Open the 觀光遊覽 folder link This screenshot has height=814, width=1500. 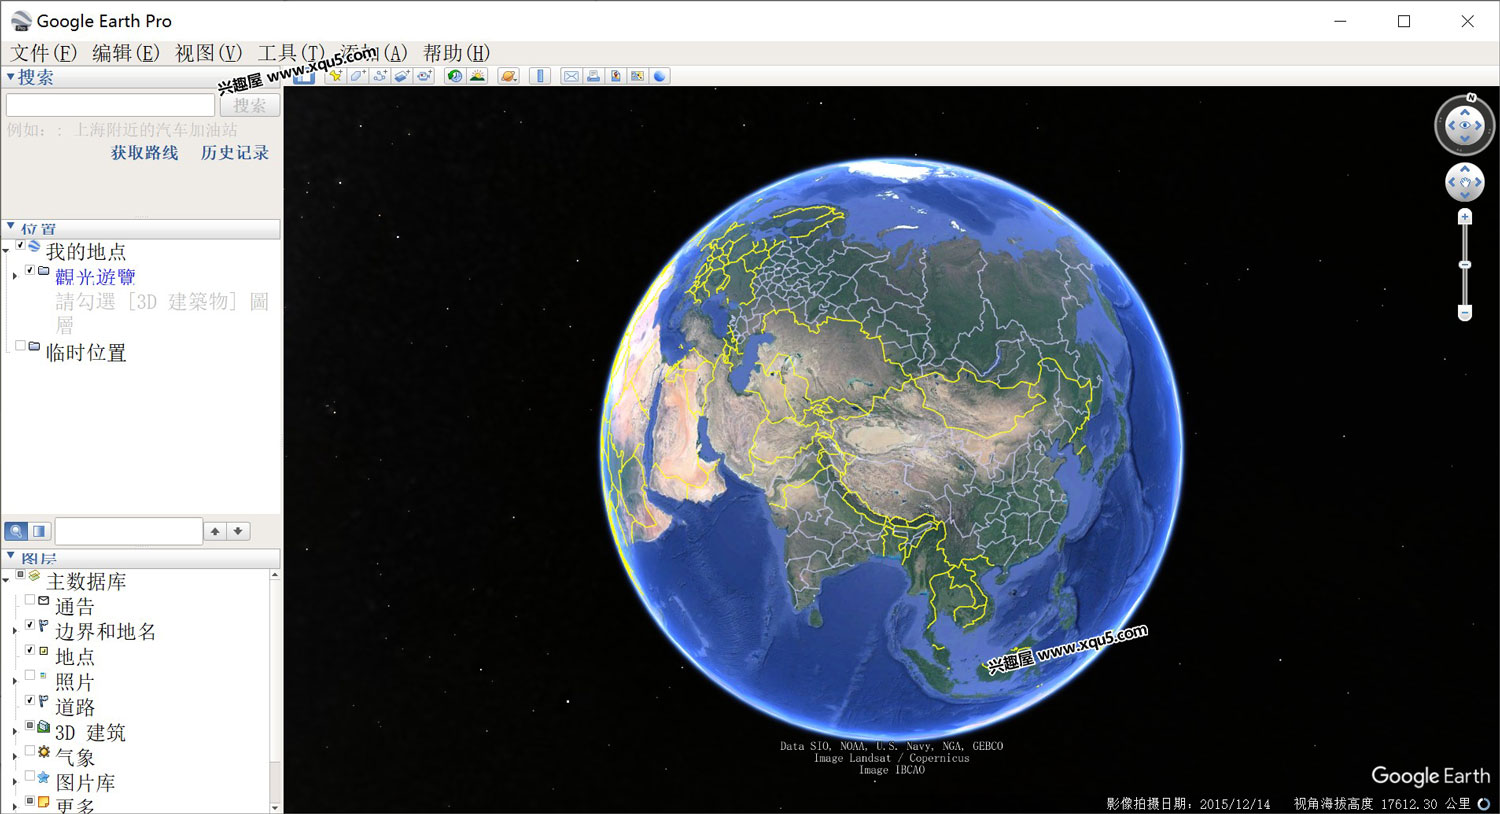pyautogui.click(x=95, y=277)
